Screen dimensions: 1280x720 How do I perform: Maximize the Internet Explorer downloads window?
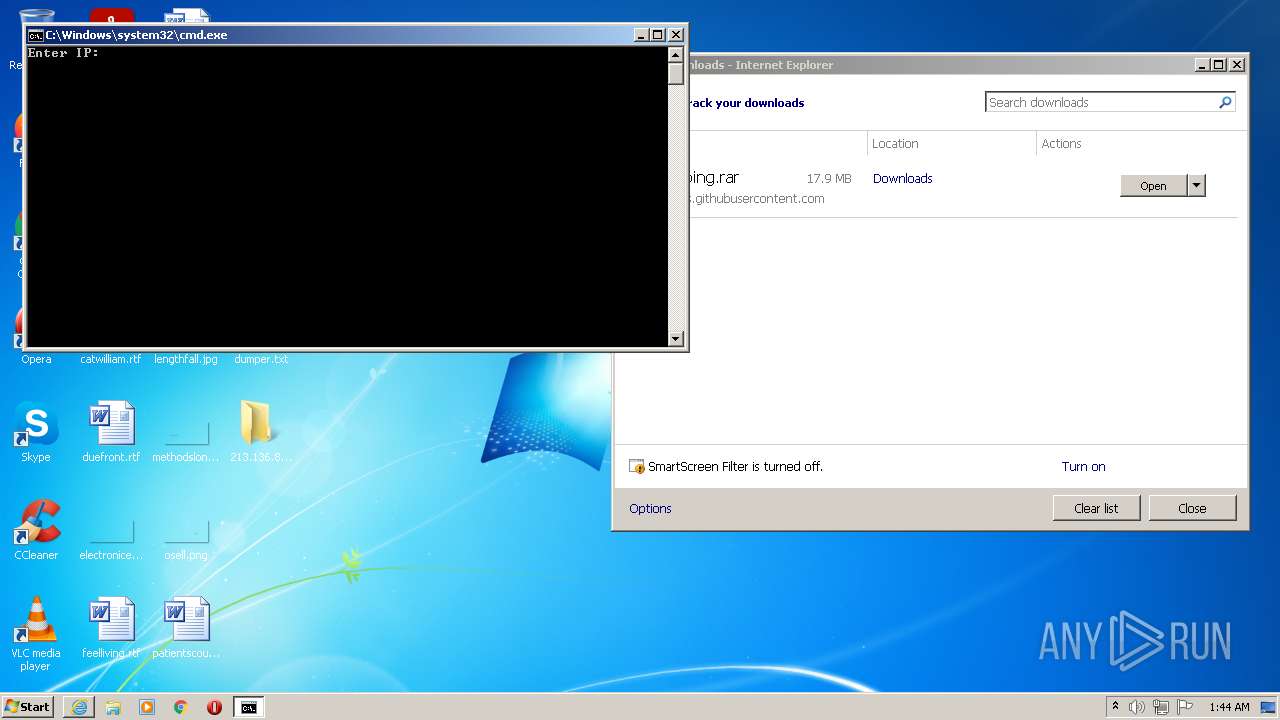(1219, 65)
